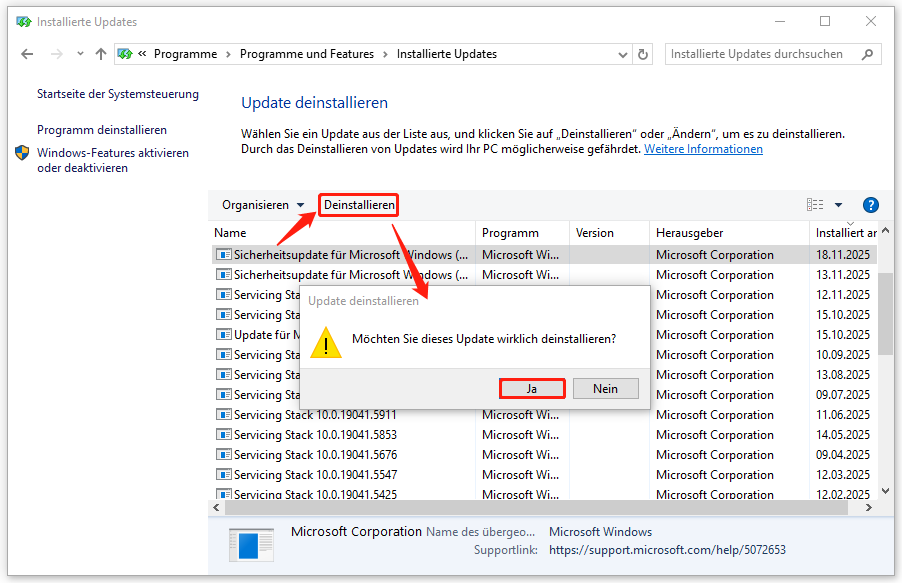Click the yellow warning icon in the dialog
Viewport: 902px width, 583px height.
[325, 344]
